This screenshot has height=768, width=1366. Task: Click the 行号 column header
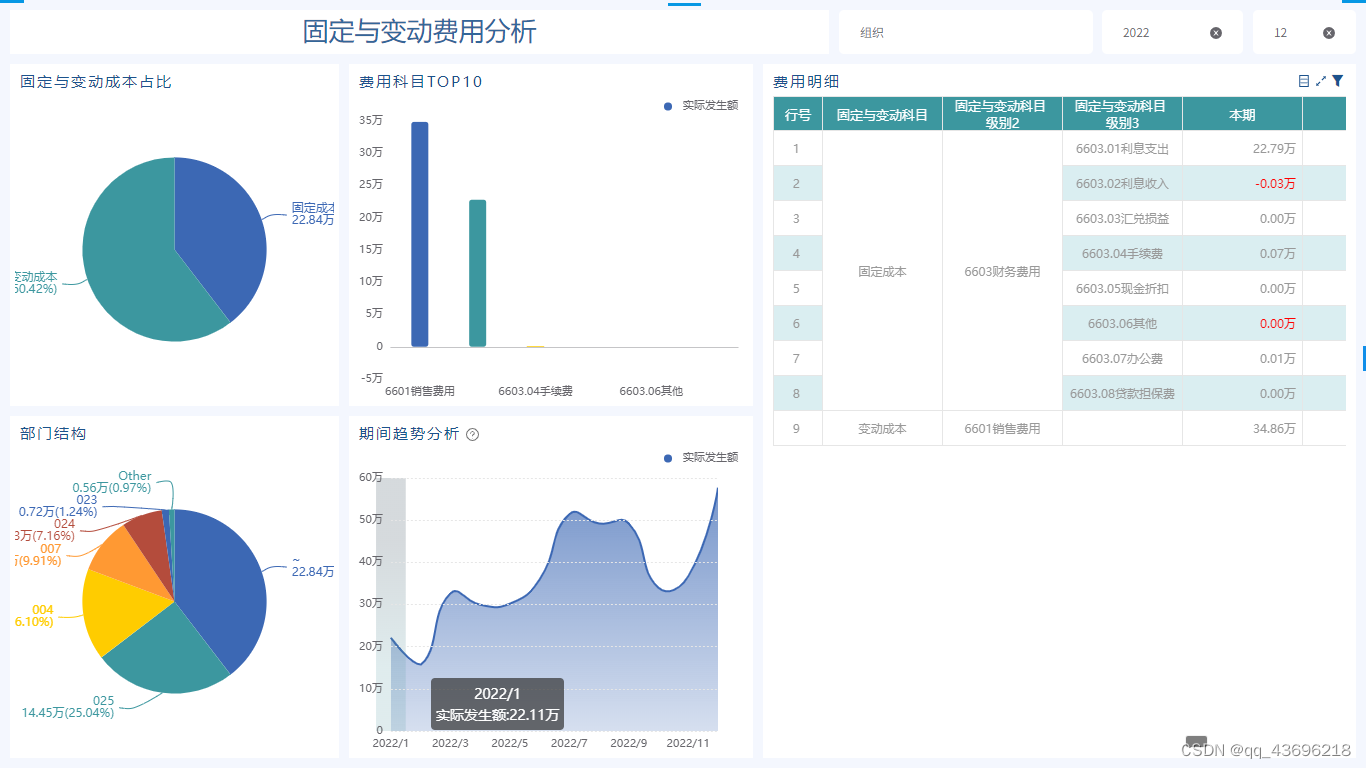click(798, 115)
